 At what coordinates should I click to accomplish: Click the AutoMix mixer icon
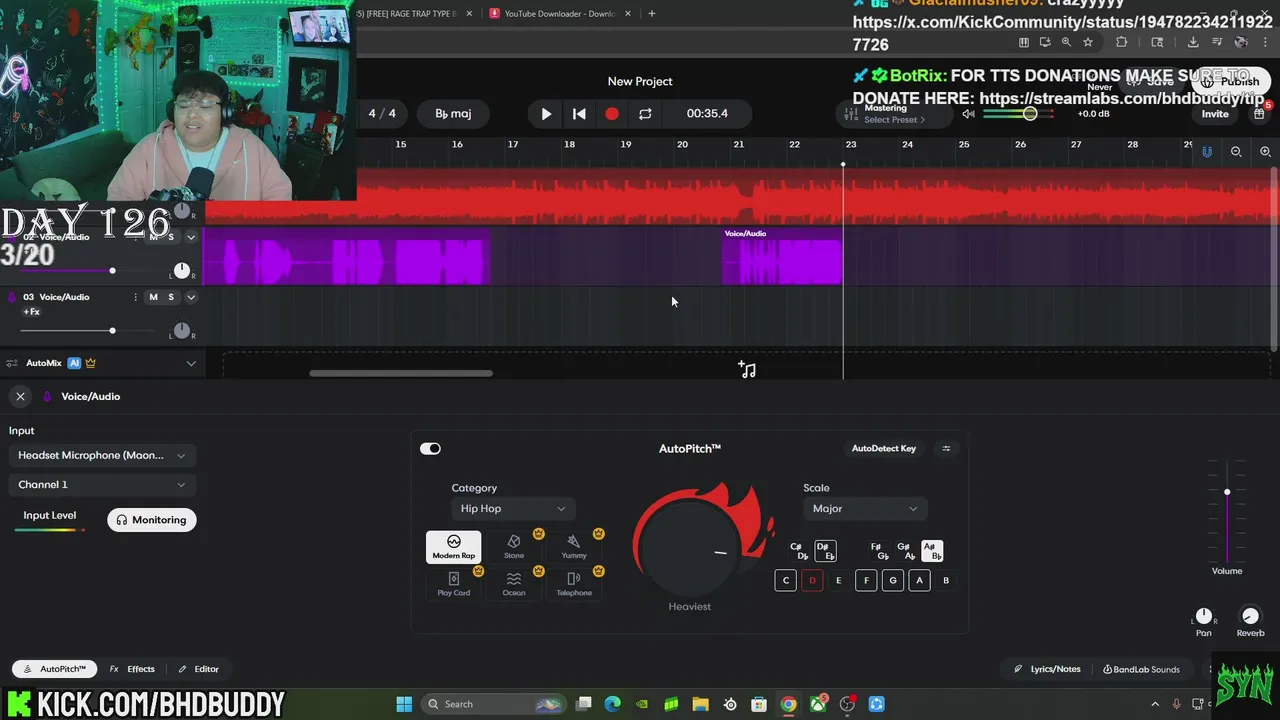click(x=12, y=363)
